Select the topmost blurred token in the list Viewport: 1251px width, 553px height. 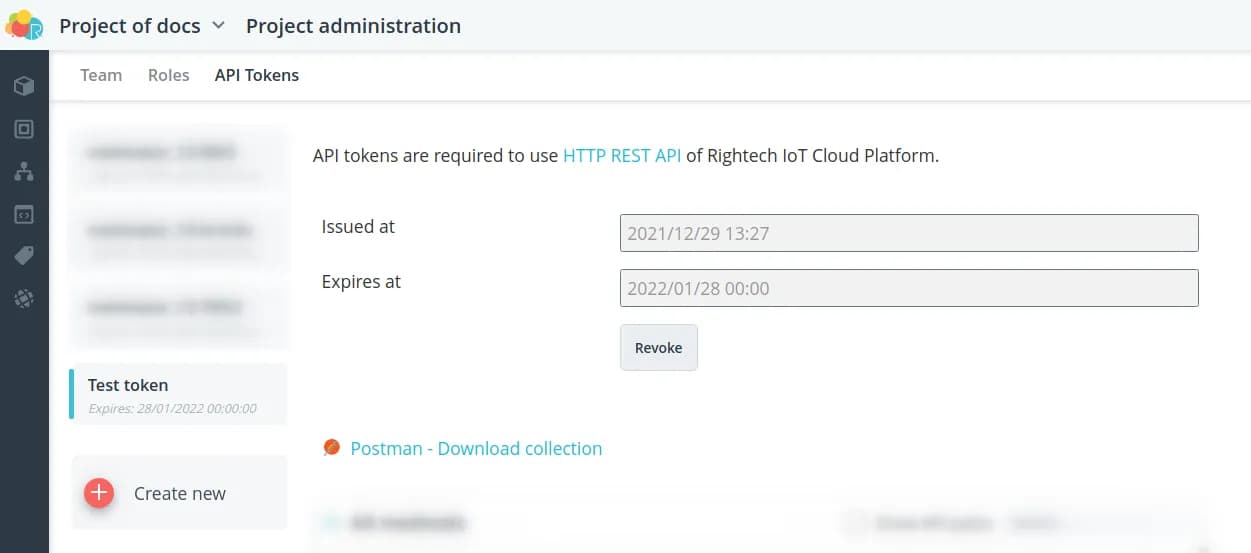click(178, 160)
